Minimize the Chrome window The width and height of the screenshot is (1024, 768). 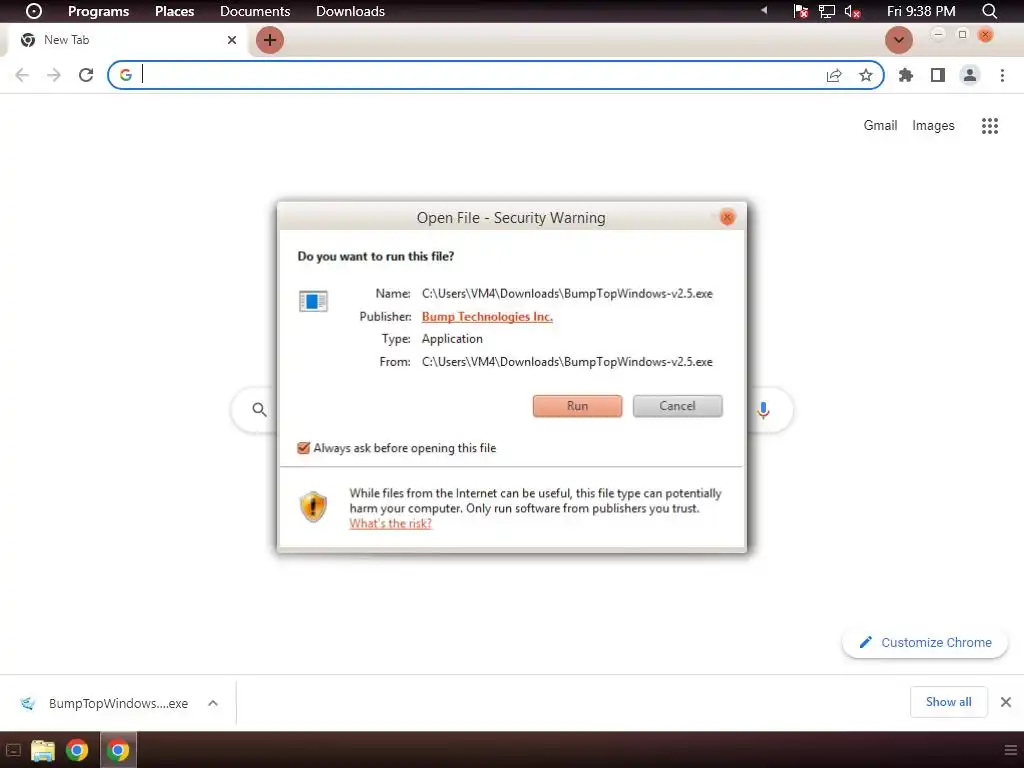pyautogui.click(x=938, y=34)
